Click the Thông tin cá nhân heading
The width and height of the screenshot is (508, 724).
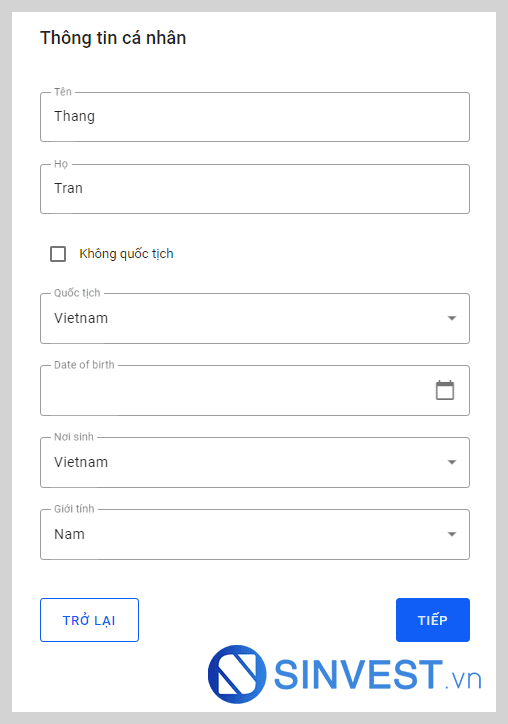coord(113,38)
